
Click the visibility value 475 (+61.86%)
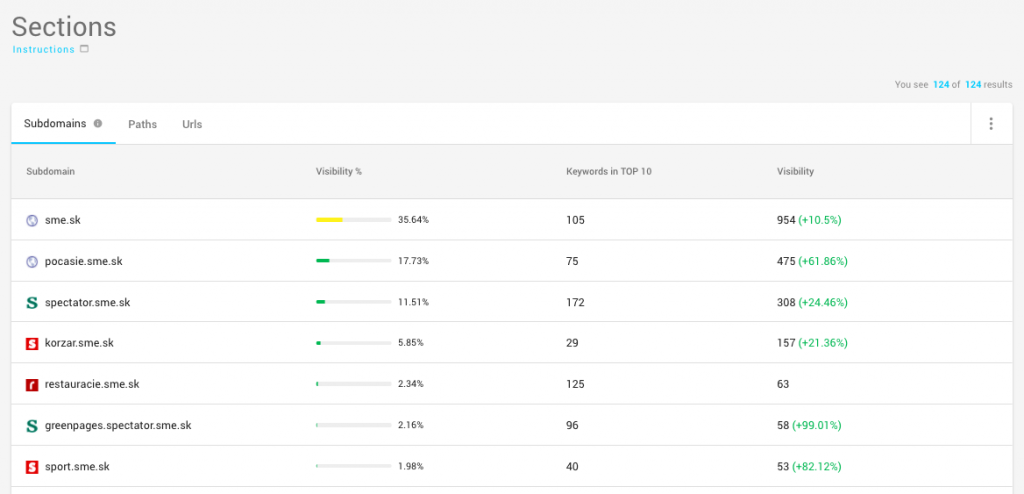click(x=812, y=261)
